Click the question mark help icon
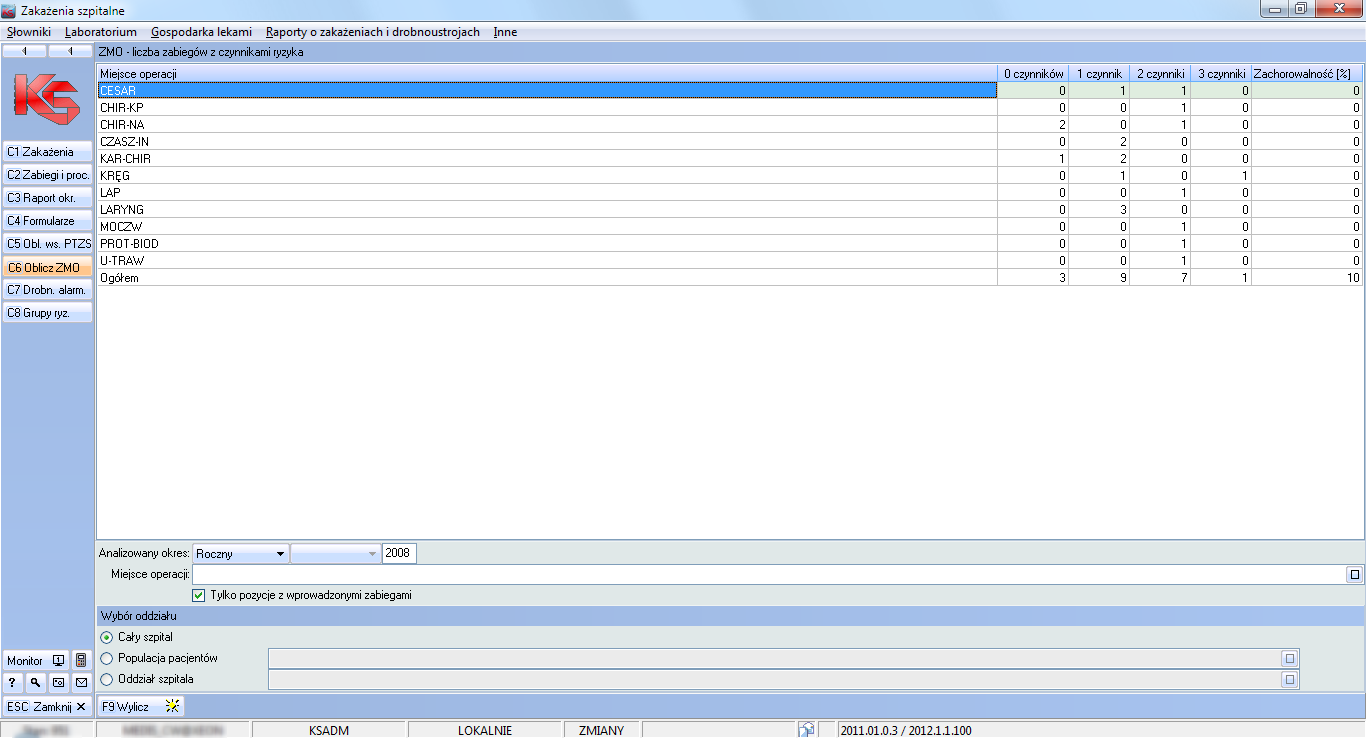 tap(12, 683)
